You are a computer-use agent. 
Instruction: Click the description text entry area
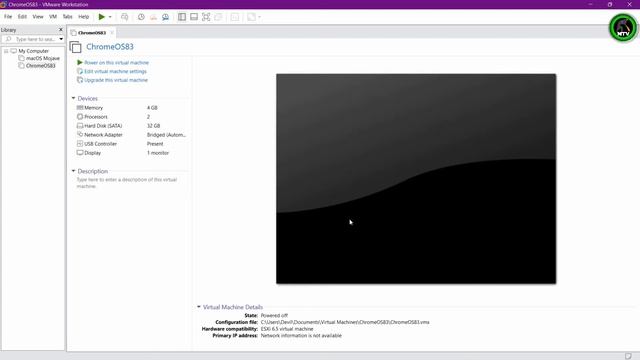pos(127,183)
